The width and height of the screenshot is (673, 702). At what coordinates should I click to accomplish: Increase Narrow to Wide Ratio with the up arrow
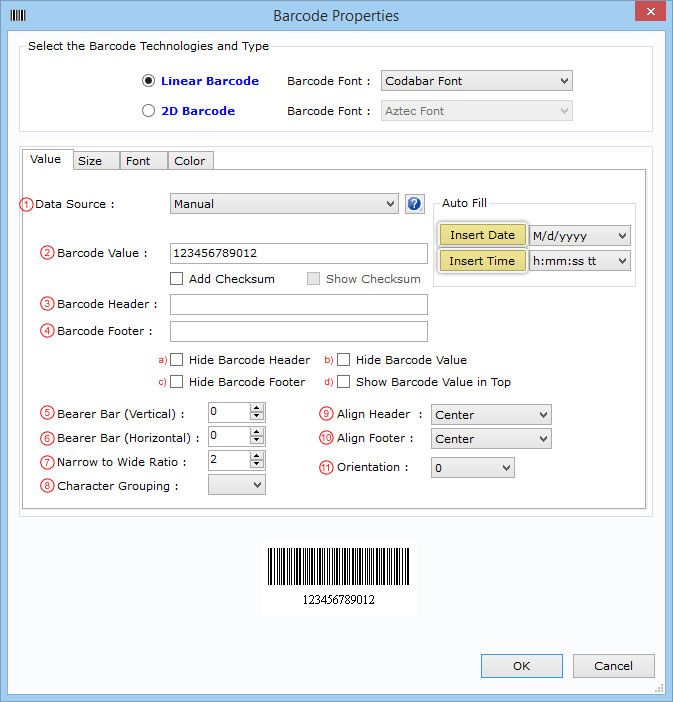(257, 456)
